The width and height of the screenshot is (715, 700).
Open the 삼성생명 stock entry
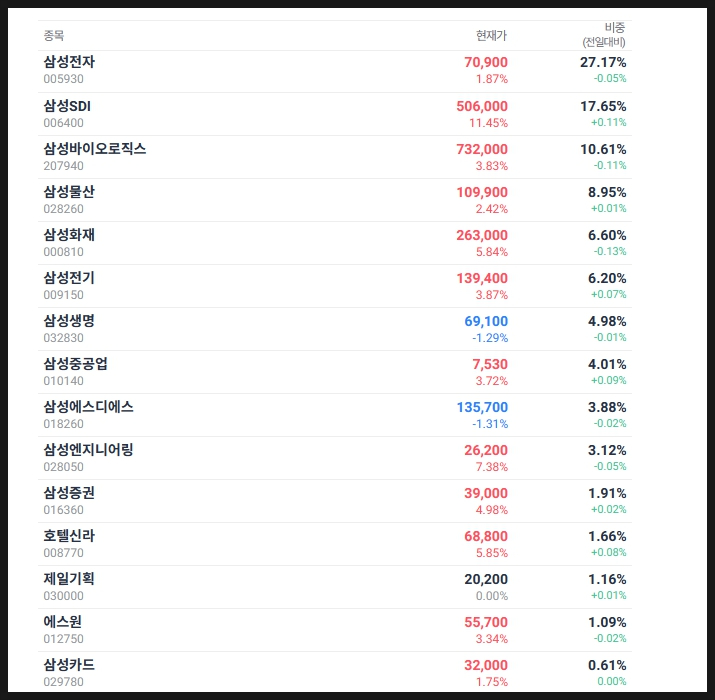coord(69,320)
